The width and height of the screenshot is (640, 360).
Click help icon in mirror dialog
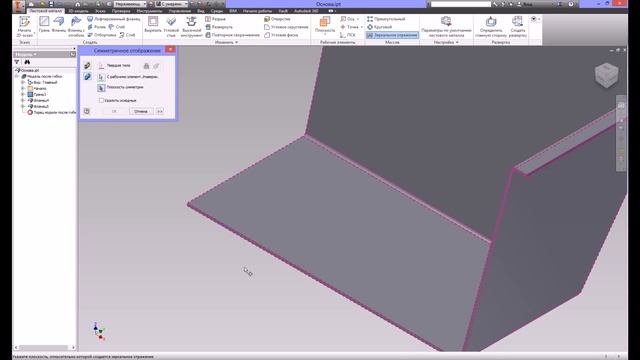click(87, 111)
